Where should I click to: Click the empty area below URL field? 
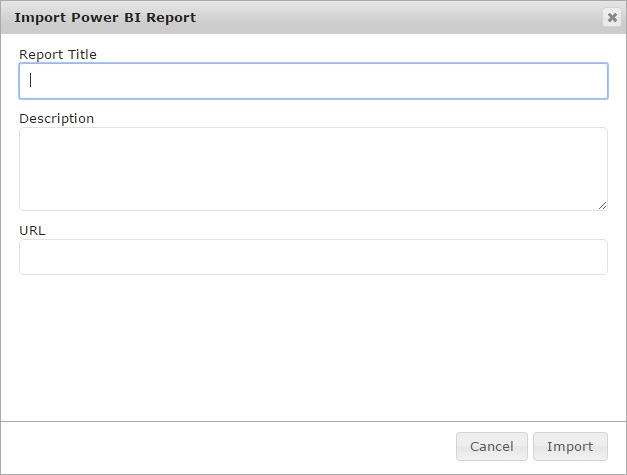coord(313,345)
